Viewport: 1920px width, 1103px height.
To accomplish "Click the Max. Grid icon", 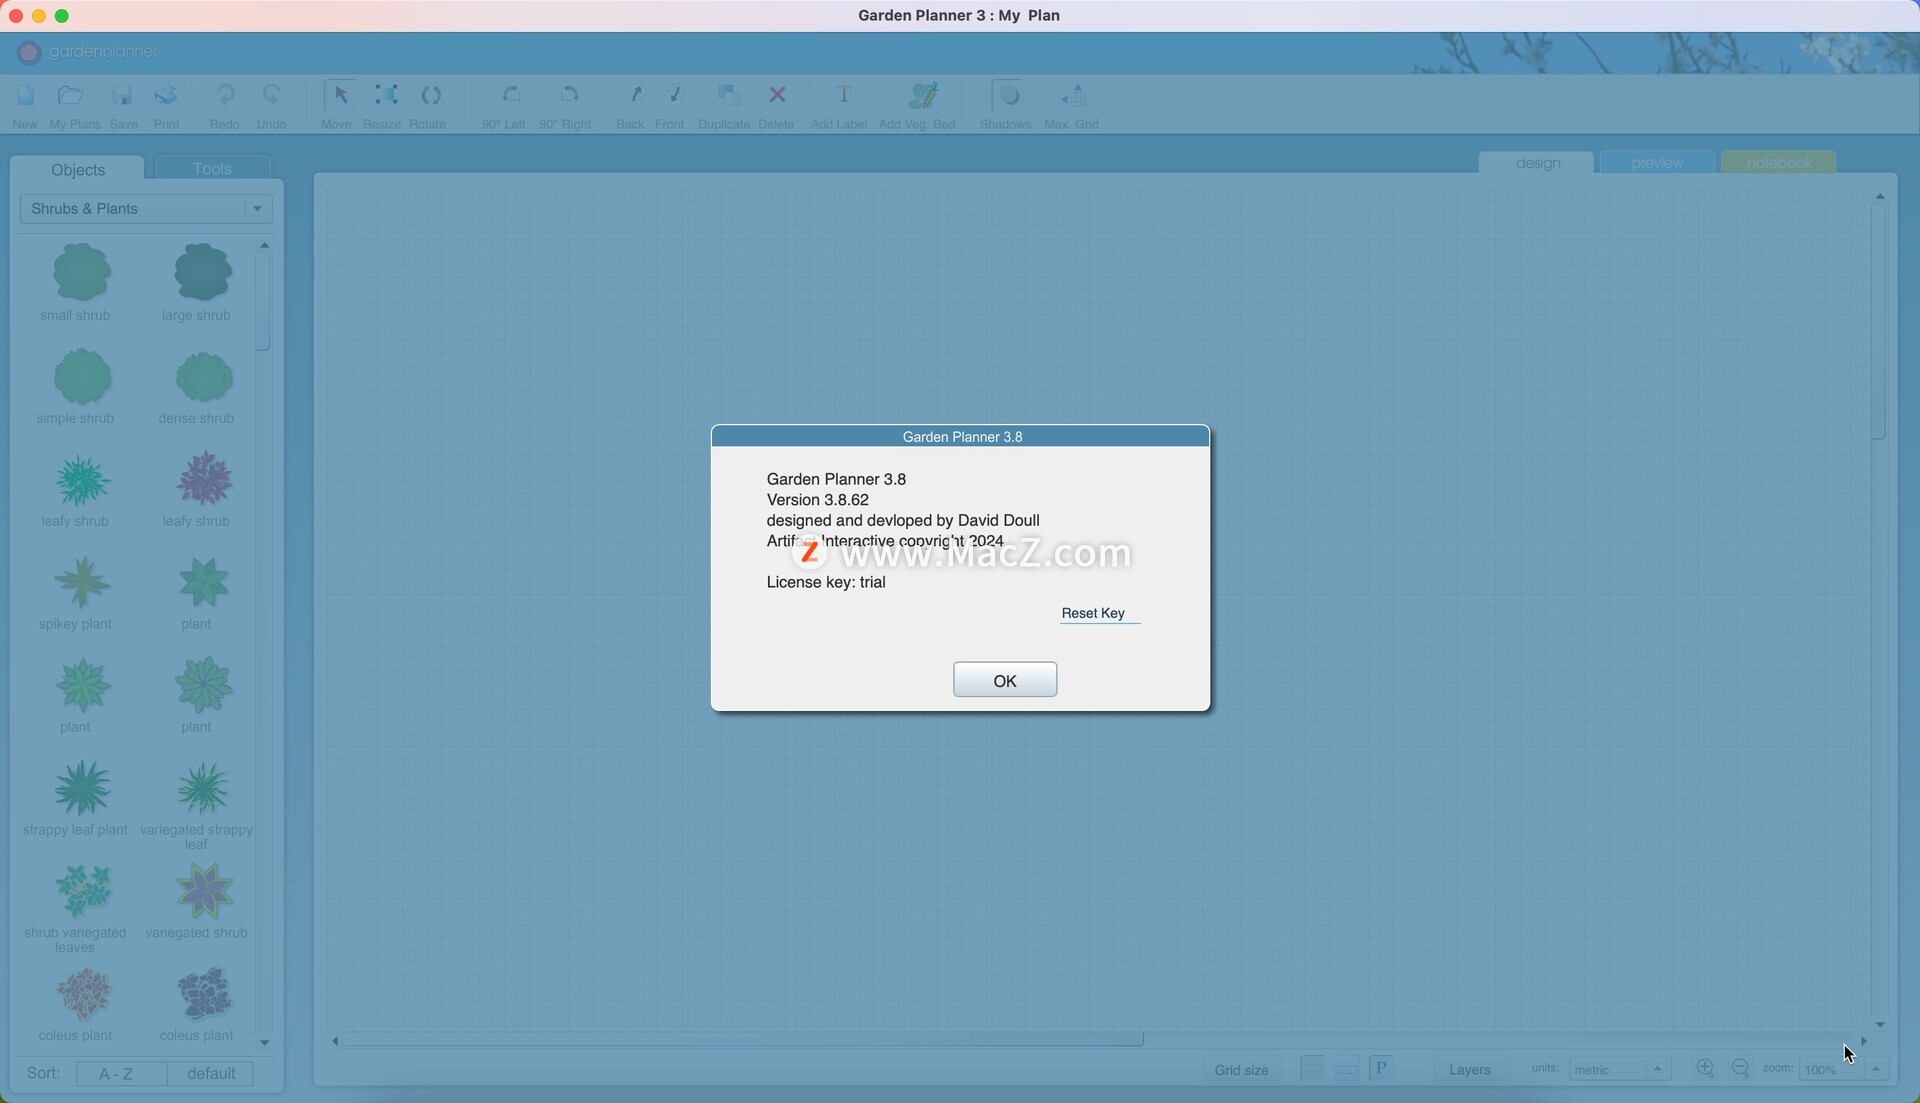I will pyautogui.click(x=1074, y=96).
